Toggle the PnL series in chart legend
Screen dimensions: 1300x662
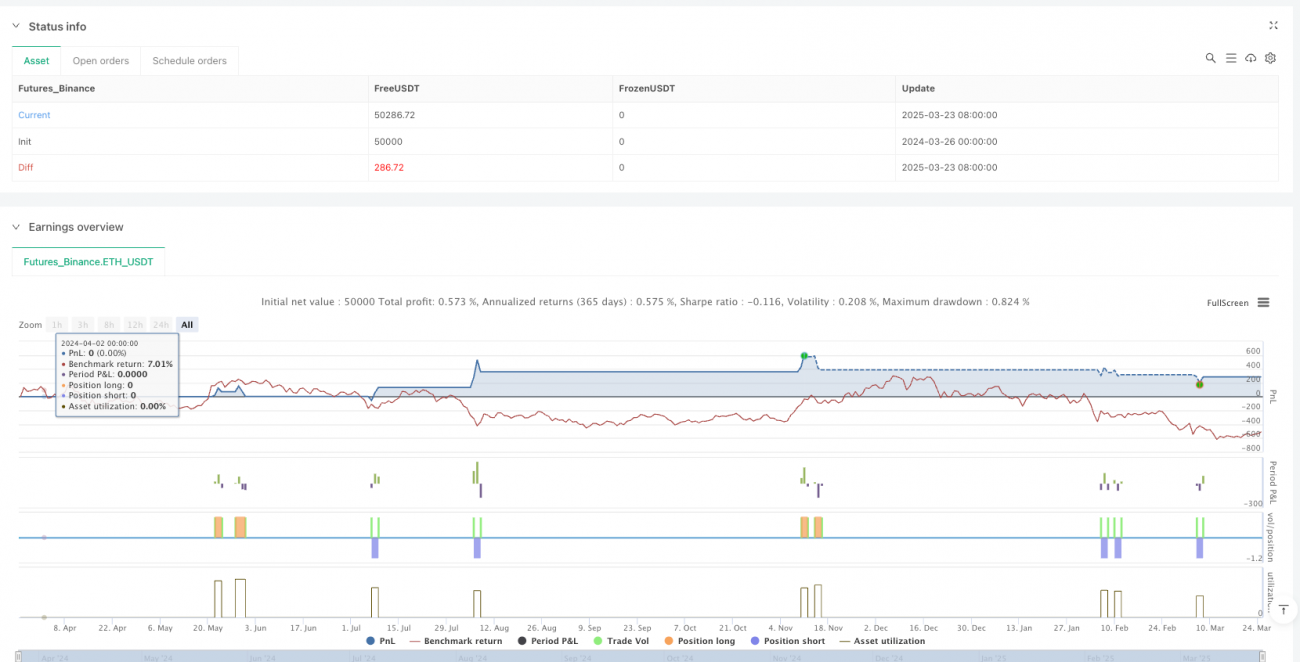[379, 641]
